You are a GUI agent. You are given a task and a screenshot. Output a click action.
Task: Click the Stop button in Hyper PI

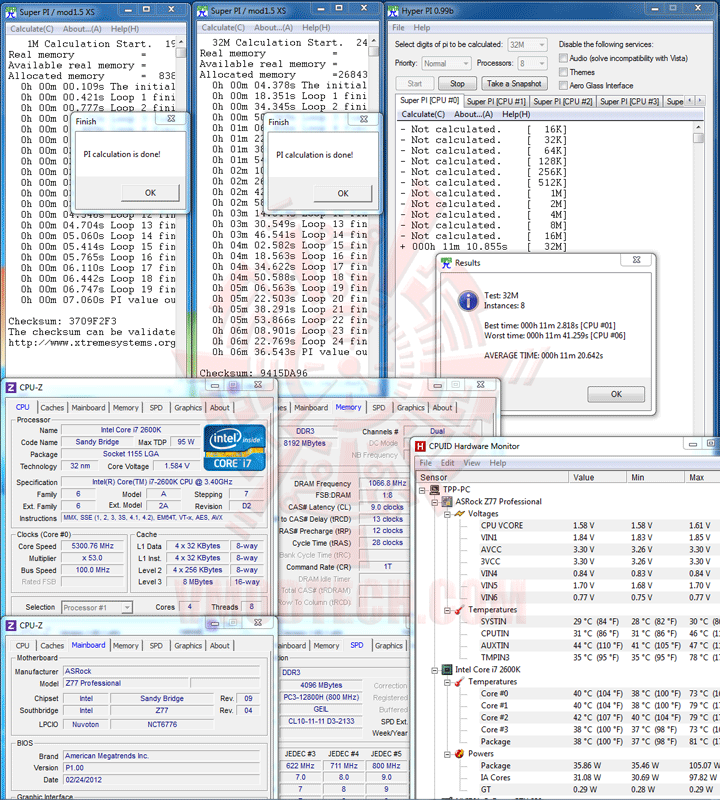coord(457,84)
